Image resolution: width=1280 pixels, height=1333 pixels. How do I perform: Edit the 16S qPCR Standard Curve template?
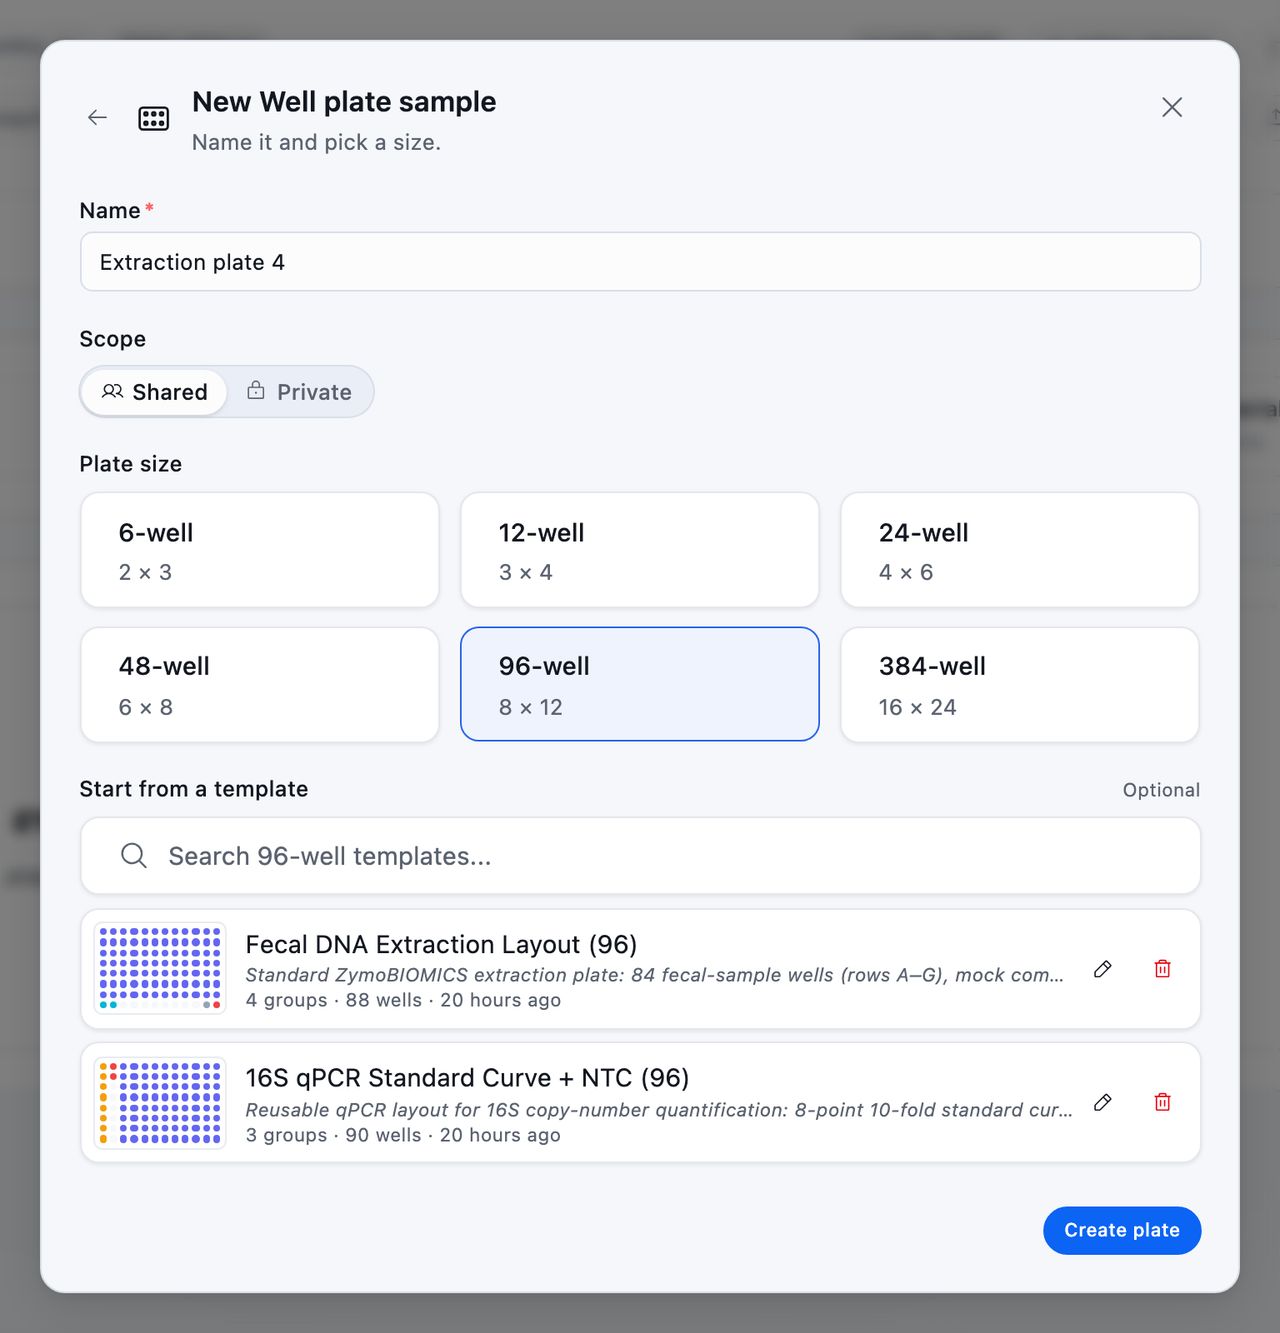pos(1102,1102)
